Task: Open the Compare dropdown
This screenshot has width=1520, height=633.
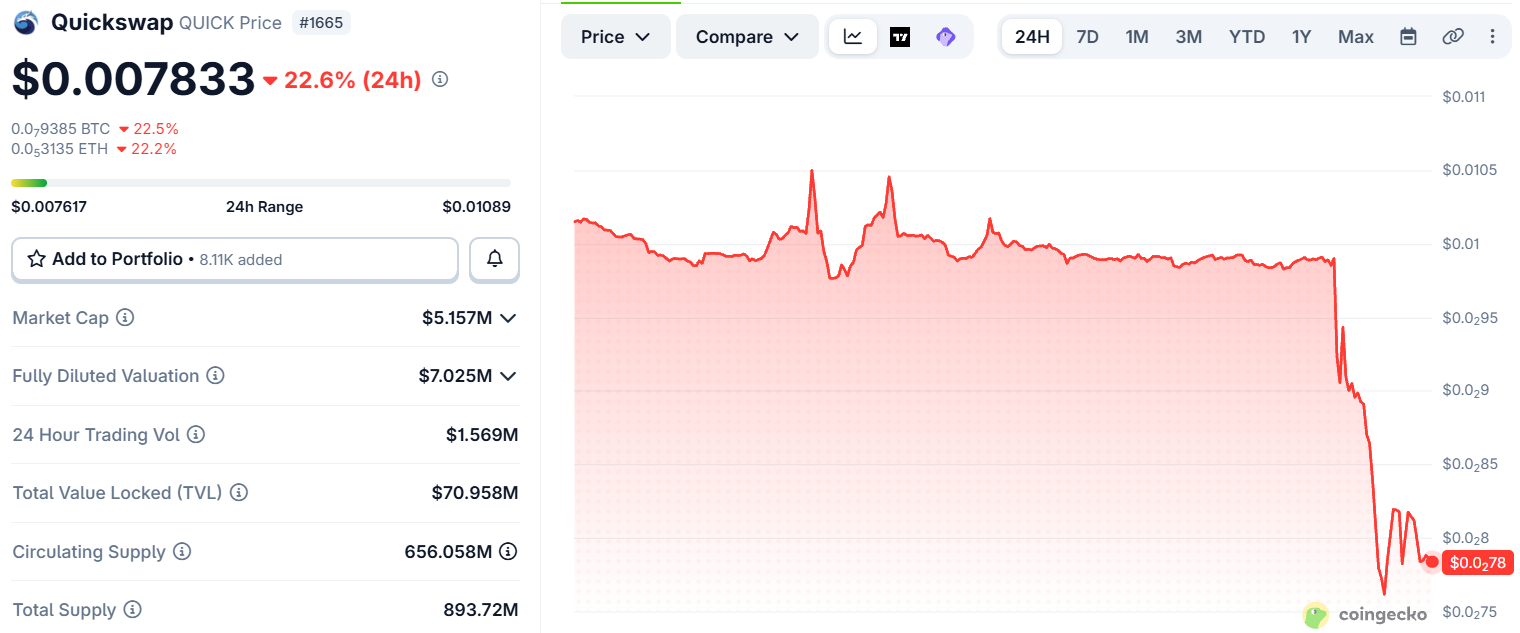Action: pyautogui.click(x=747, y=37)
